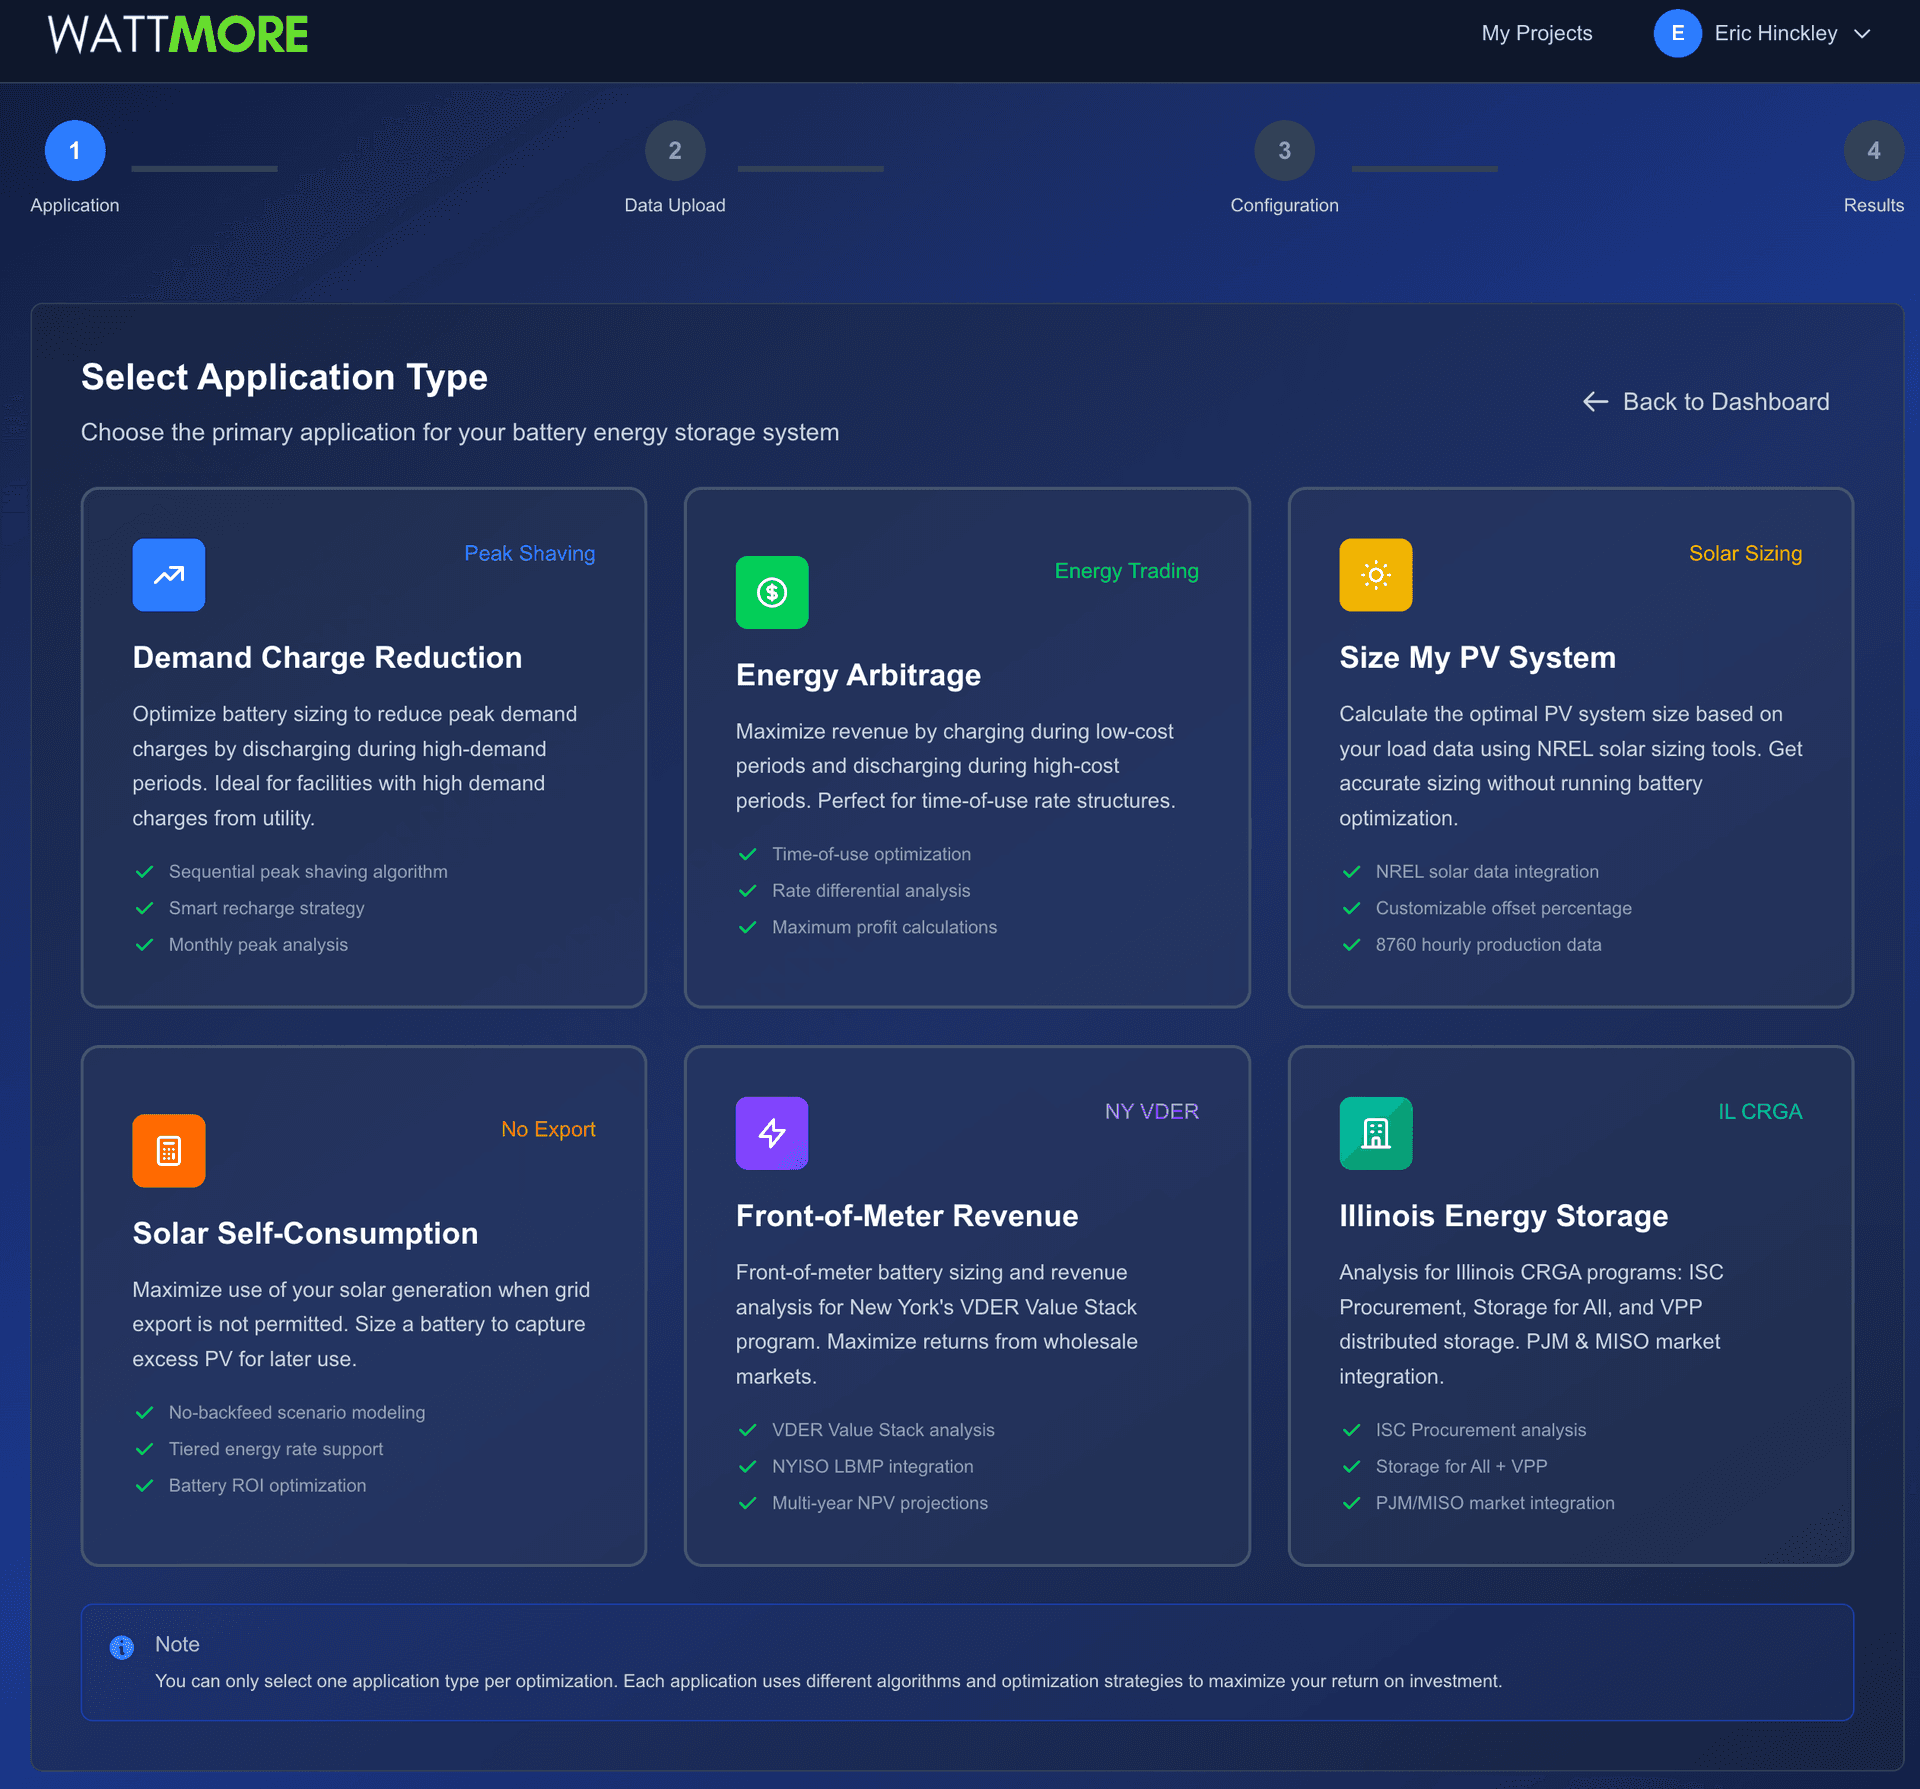Click the info icon next to the Note
Screen dimensions: 1920x1789
pyautogui.click(x=122, y=1644)
